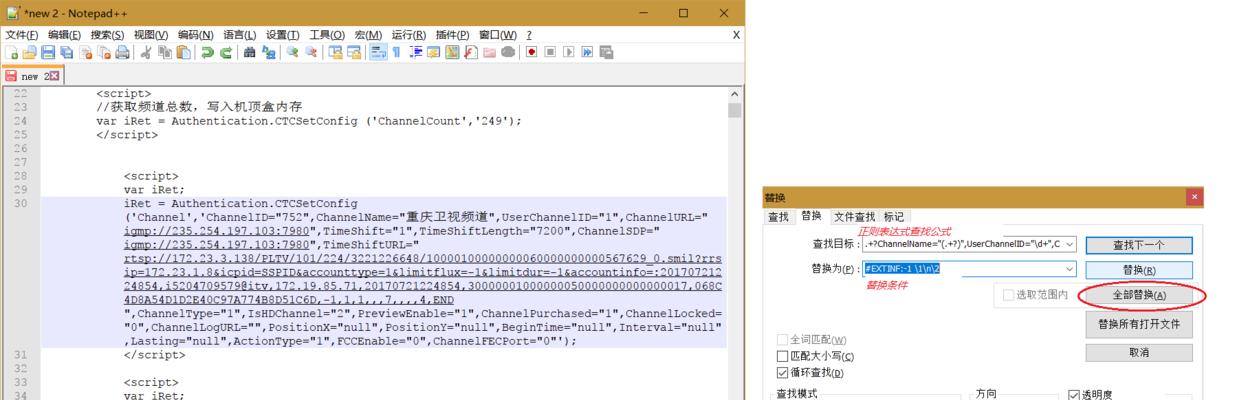The height and width of the screenshot is (400, 1237).
Task: Click the Open file toolbar icon
Action: point(29,52)
